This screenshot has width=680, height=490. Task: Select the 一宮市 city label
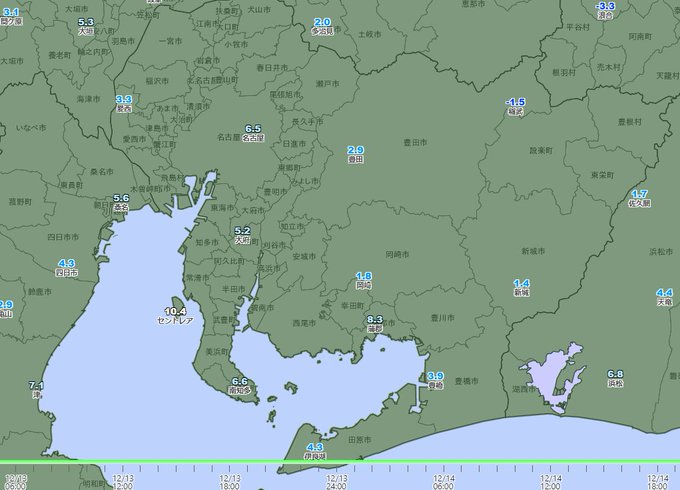coord(170,41)
